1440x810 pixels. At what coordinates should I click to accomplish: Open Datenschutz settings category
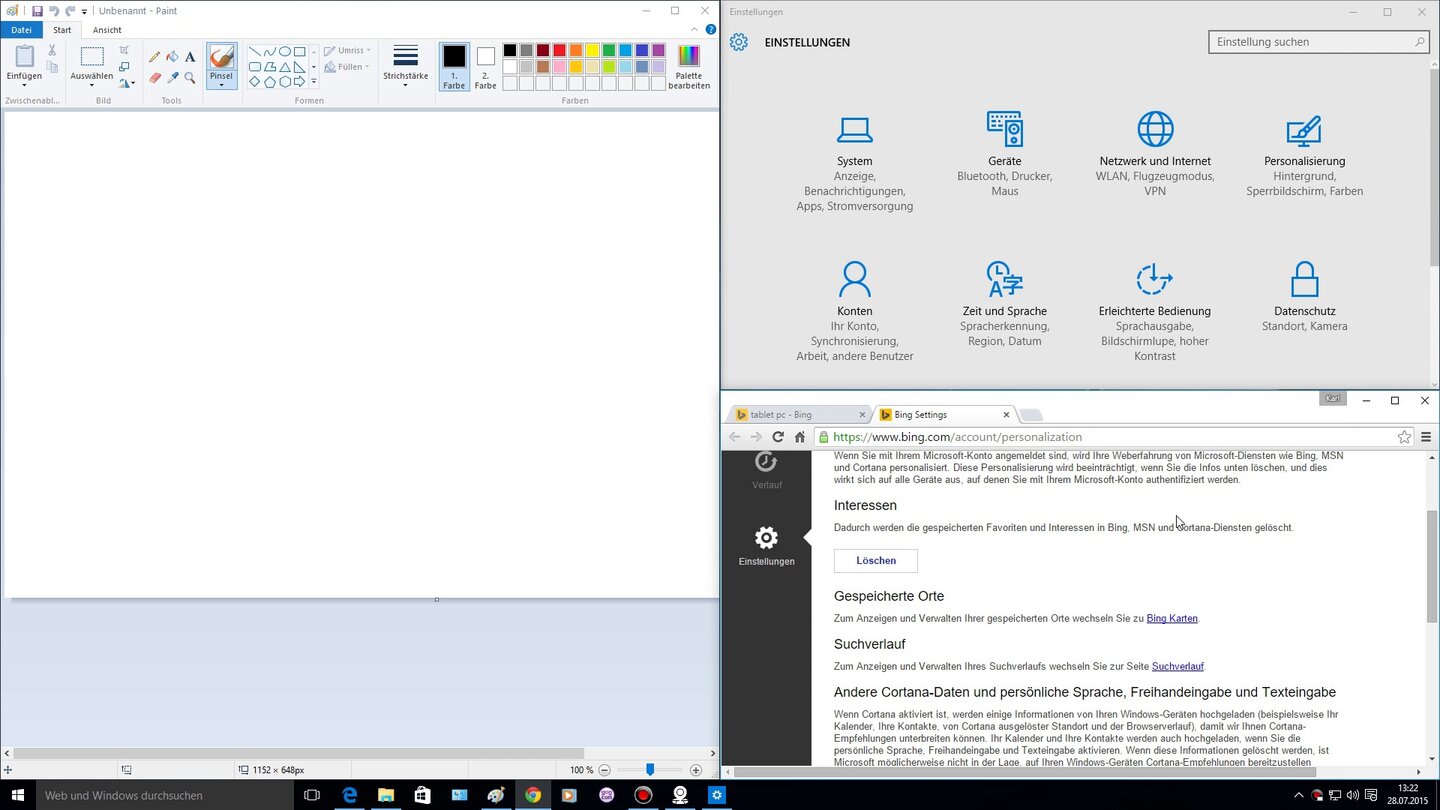click(x=1305, y=297)
